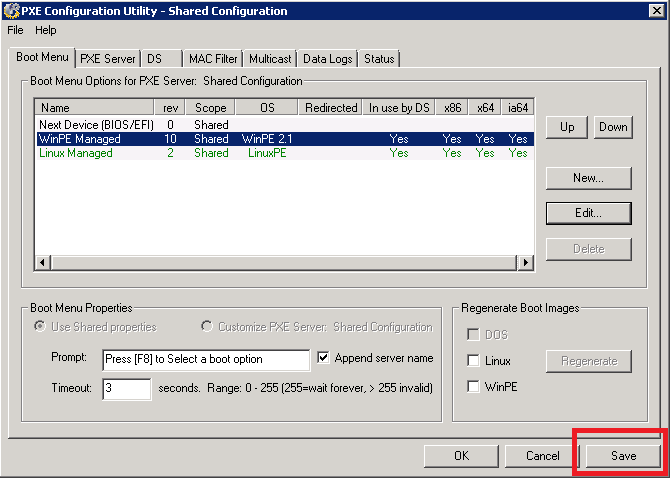Image resolution: width=670 pixels, height=478 pixels.
Task: Open the Help menu
Action: [46, 30]
